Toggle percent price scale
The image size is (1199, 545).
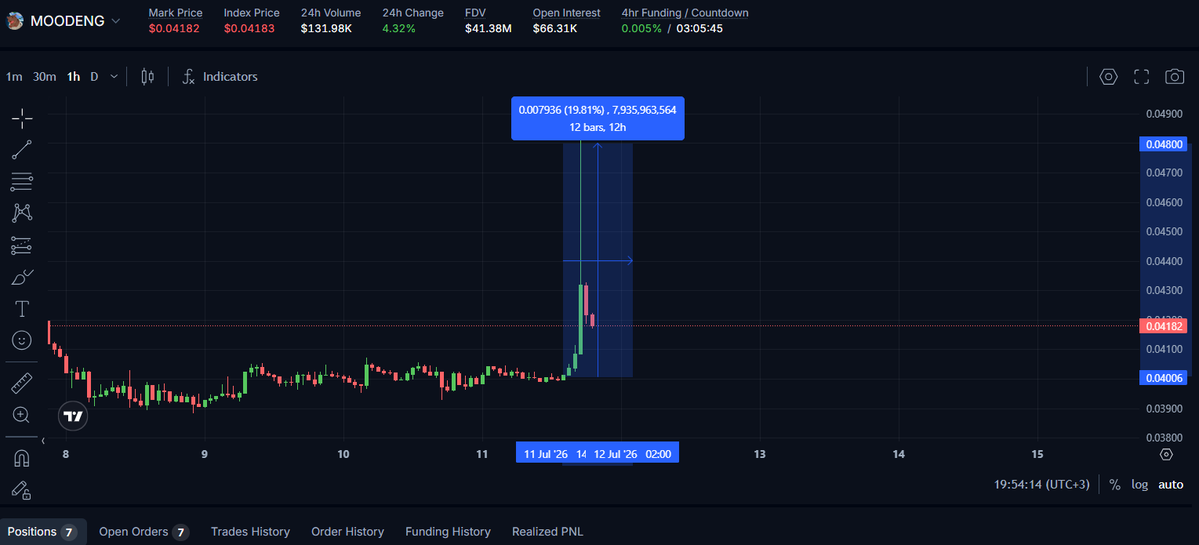pyautogui.click(x=1115, y=485)
